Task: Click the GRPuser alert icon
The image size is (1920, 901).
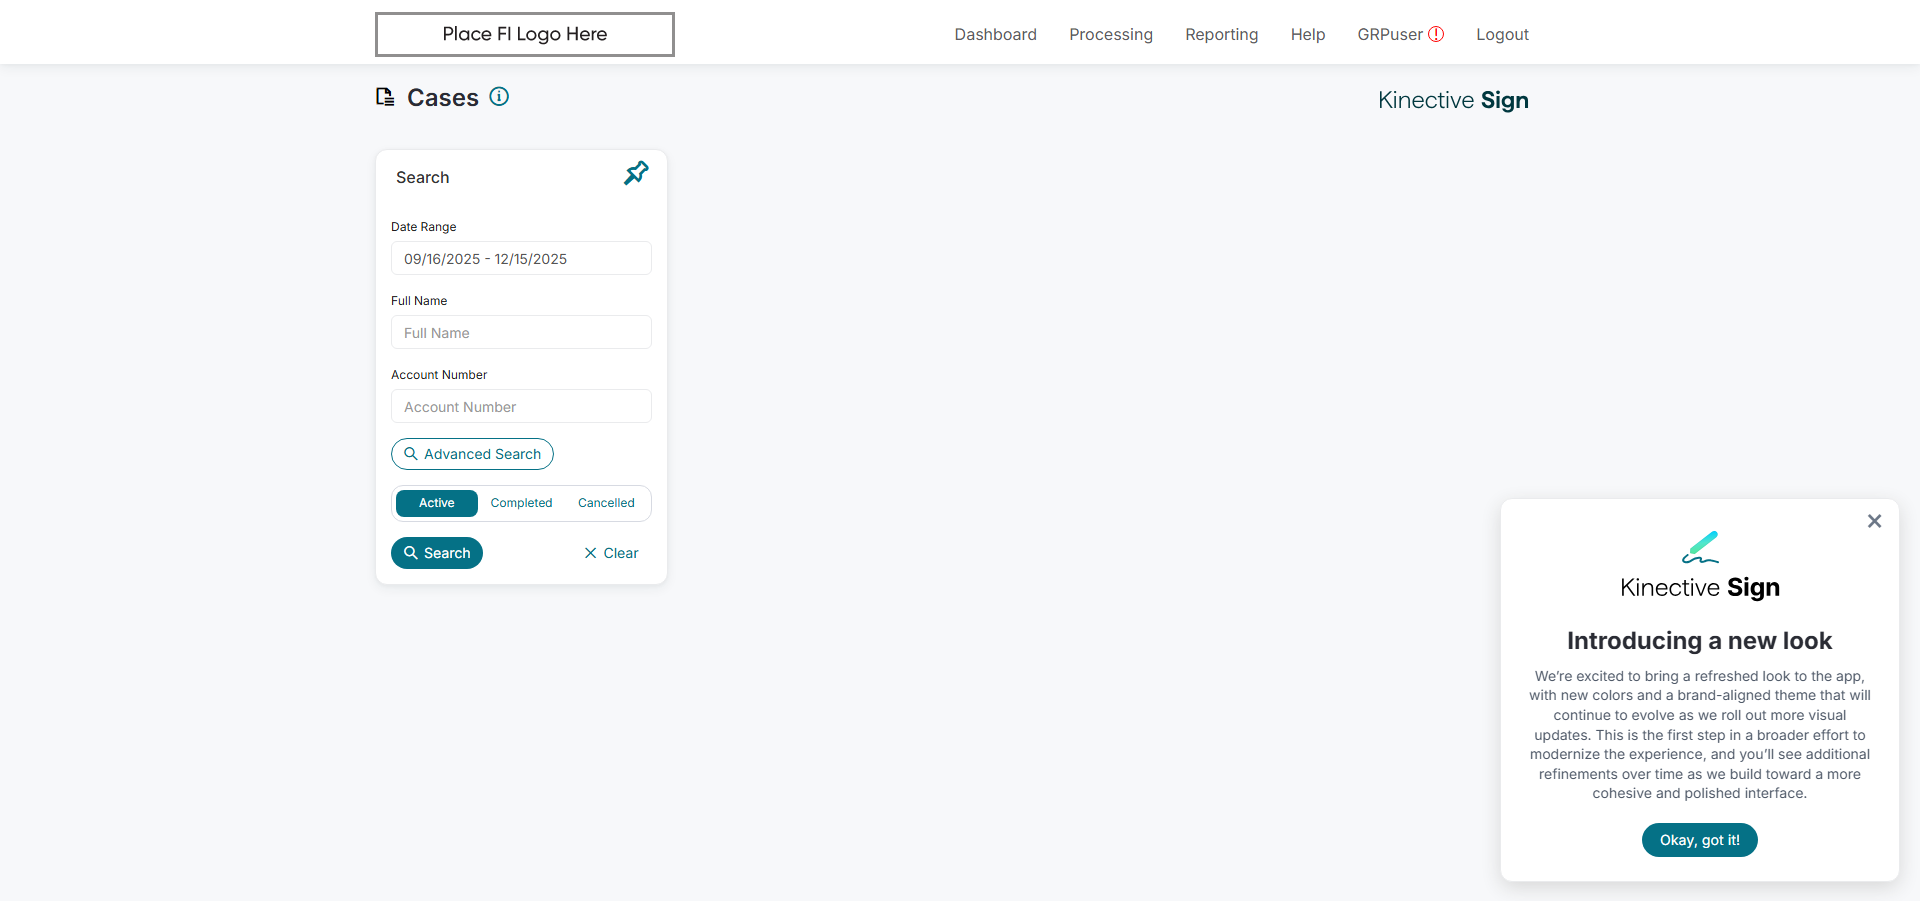Action: point(1436,34)
